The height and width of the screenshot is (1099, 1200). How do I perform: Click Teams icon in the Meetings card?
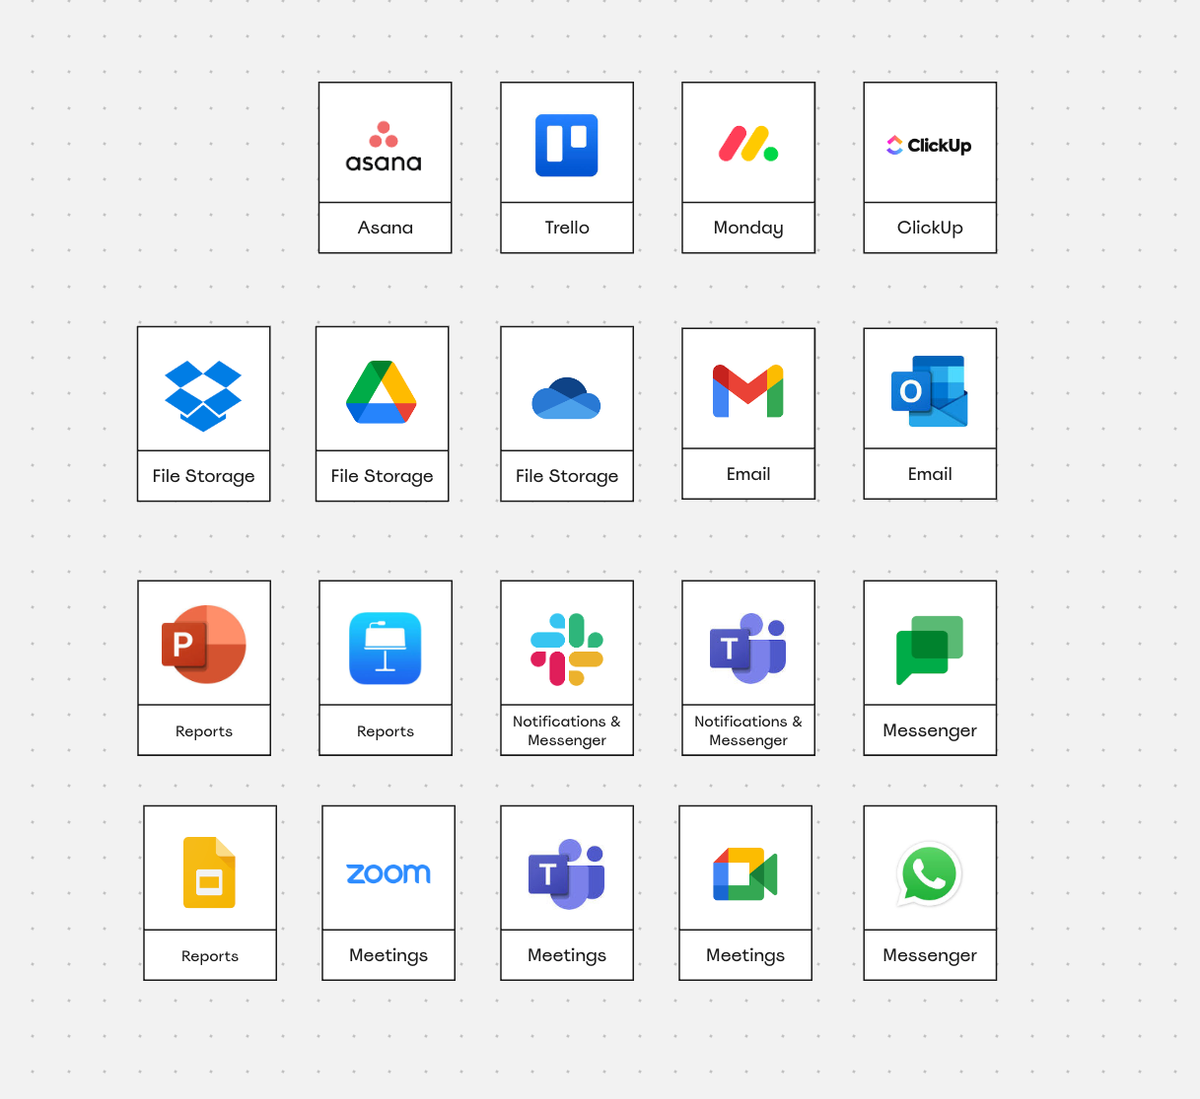tap(566, 874)
